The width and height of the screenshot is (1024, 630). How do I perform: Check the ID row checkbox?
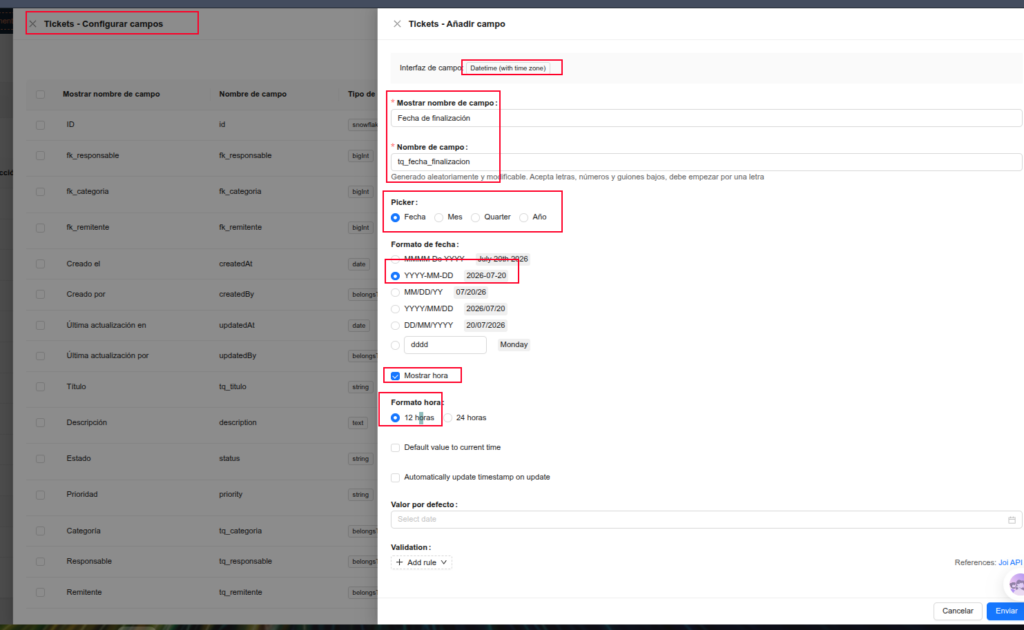click(x=40, y=125)
